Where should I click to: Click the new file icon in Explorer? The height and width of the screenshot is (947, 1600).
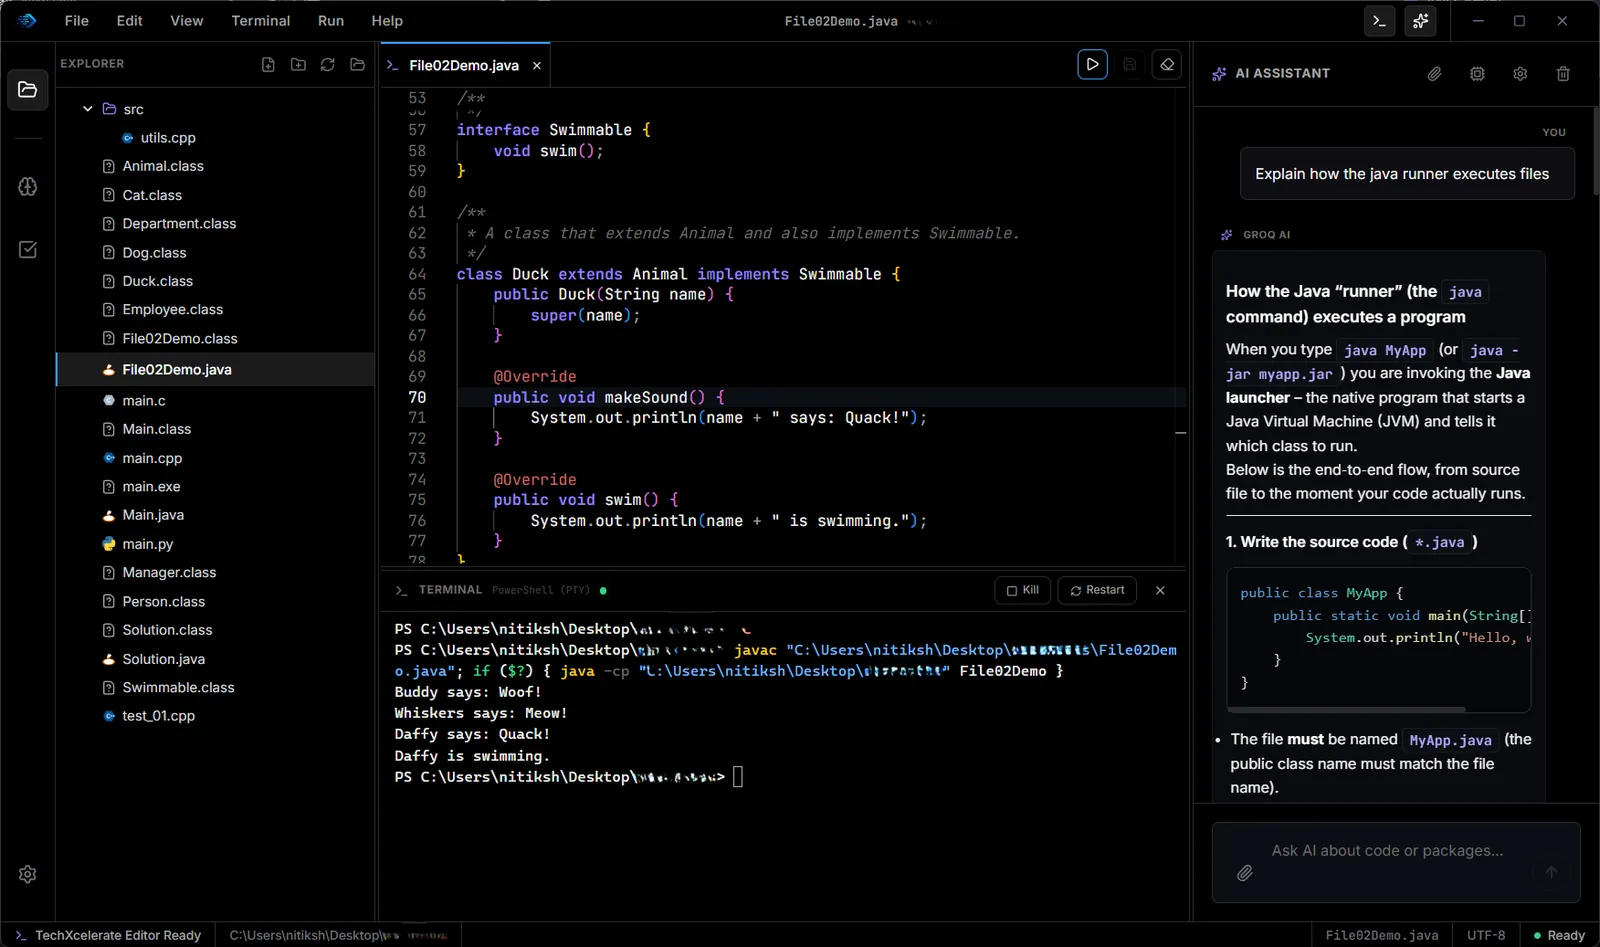[268, 64]
